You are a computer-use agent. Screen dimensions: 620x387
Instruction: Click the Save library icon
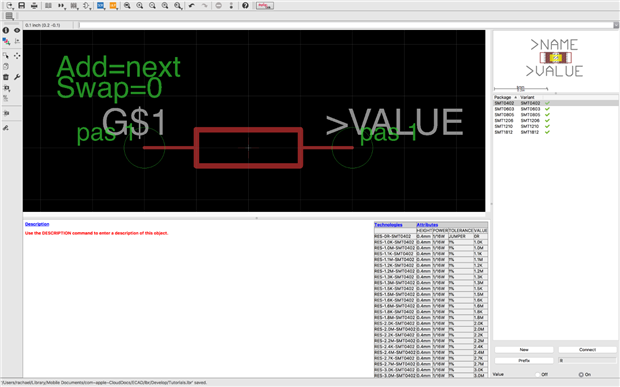pos(22,6)
